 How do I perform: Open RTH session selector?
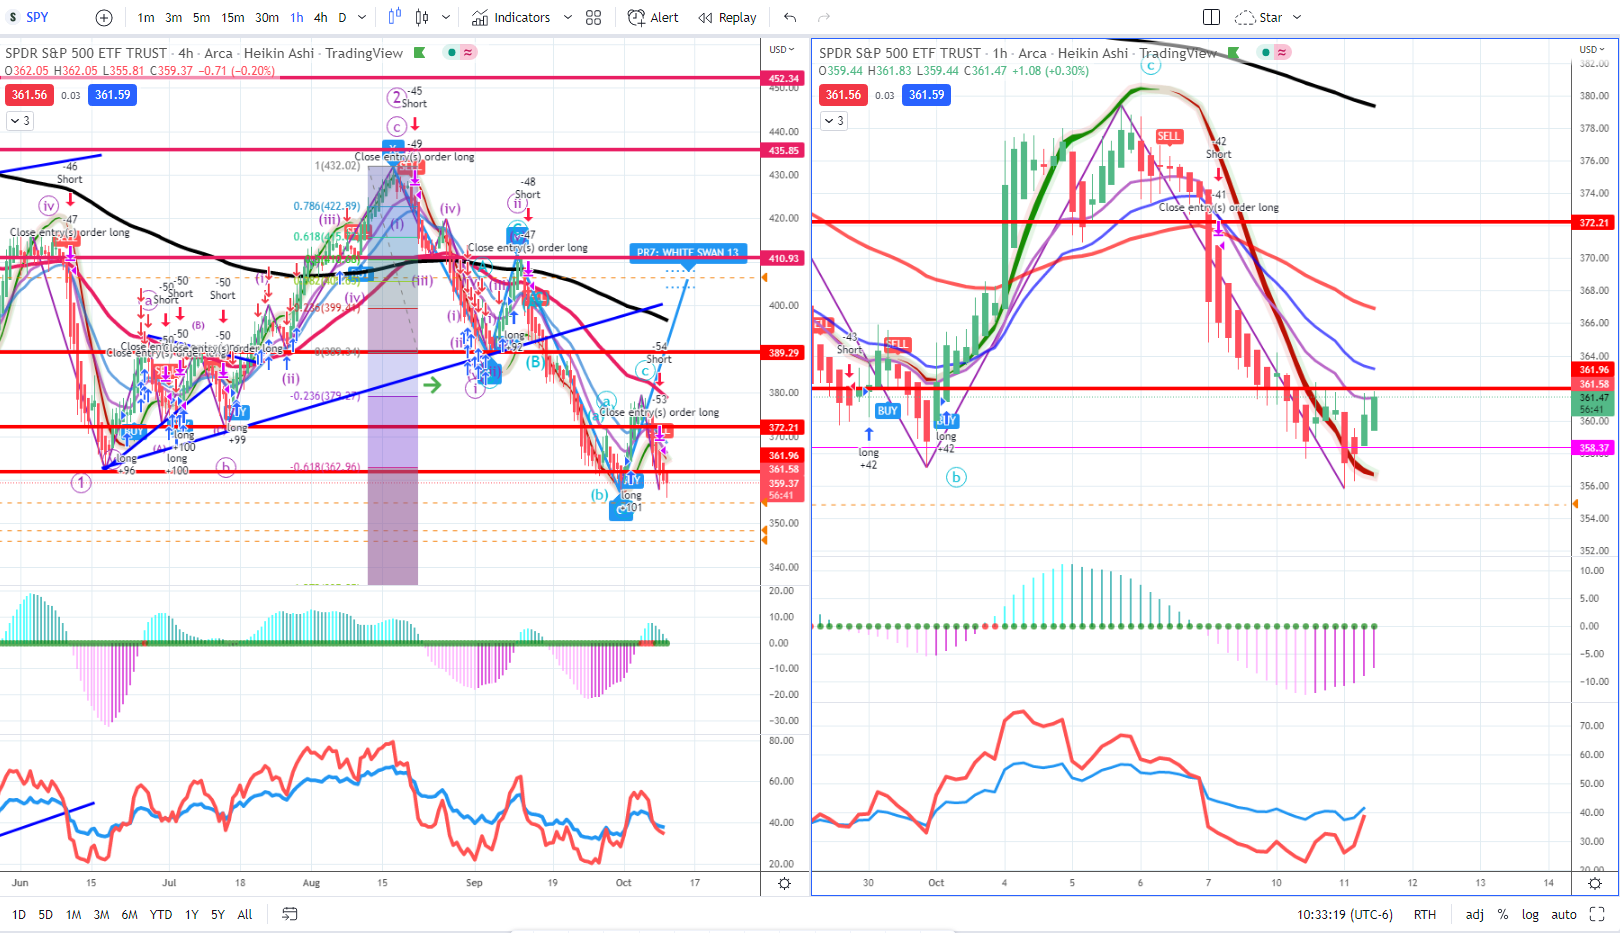[1425, 915]
